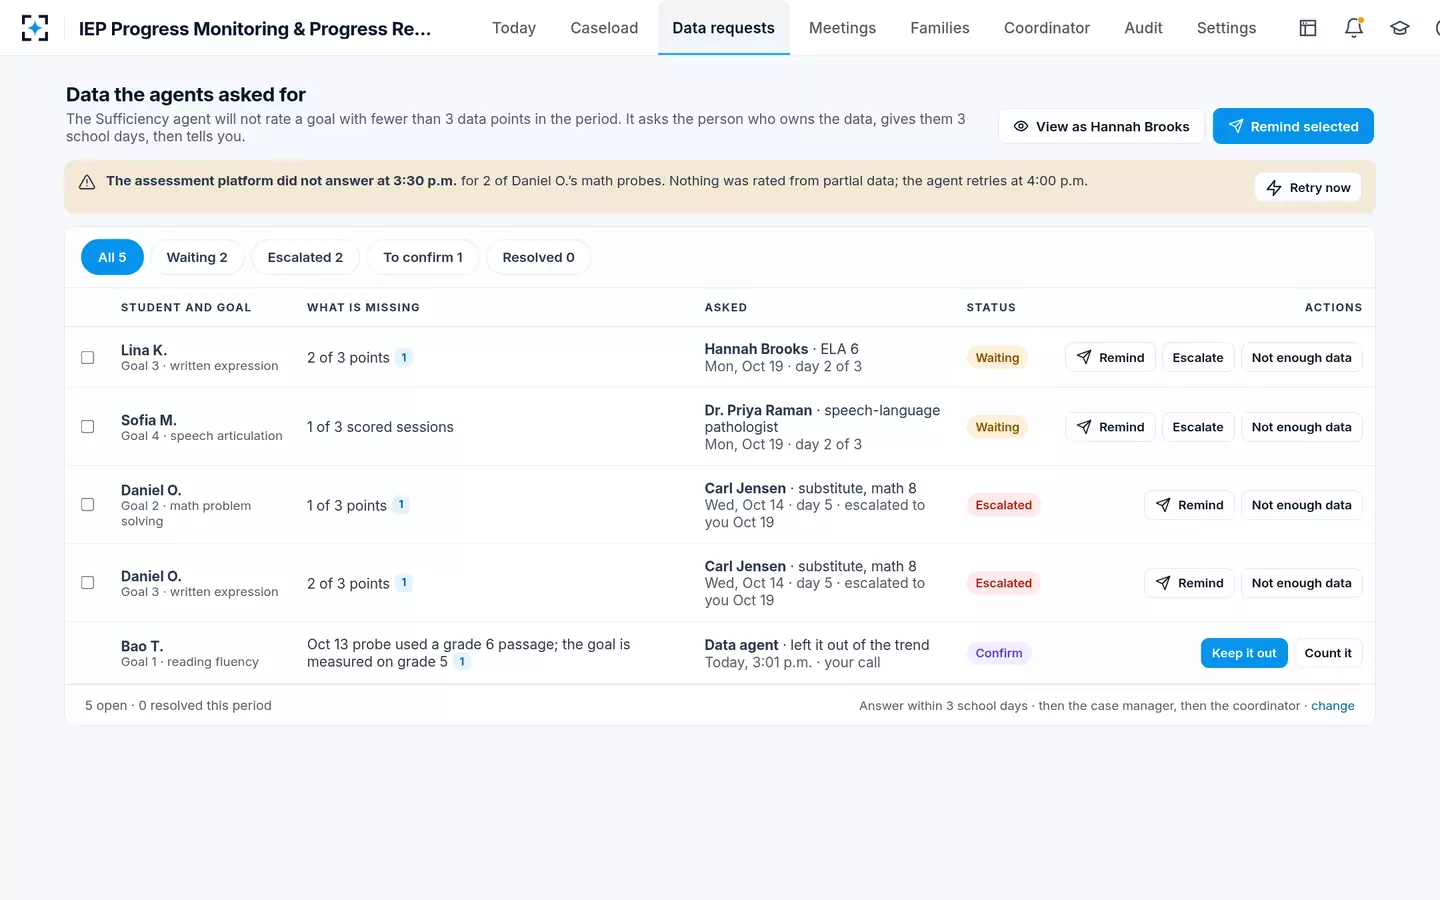Screen dimensions: 1440x900
Task: Mark Daniel O. Goal 3 Not enough data
Action: point(1301,583)
